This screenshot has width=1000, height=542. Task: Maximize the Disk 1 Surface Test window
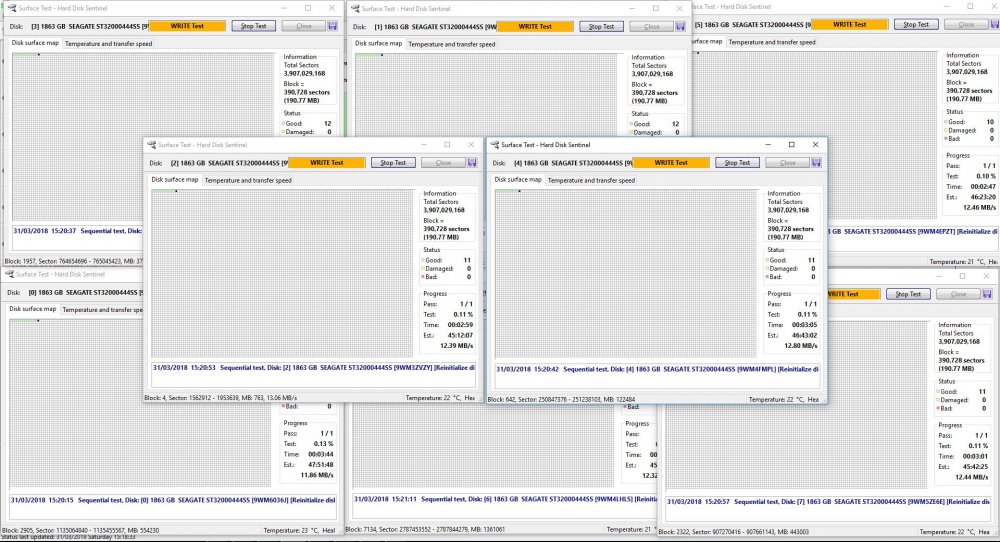[x=656, y=9]
